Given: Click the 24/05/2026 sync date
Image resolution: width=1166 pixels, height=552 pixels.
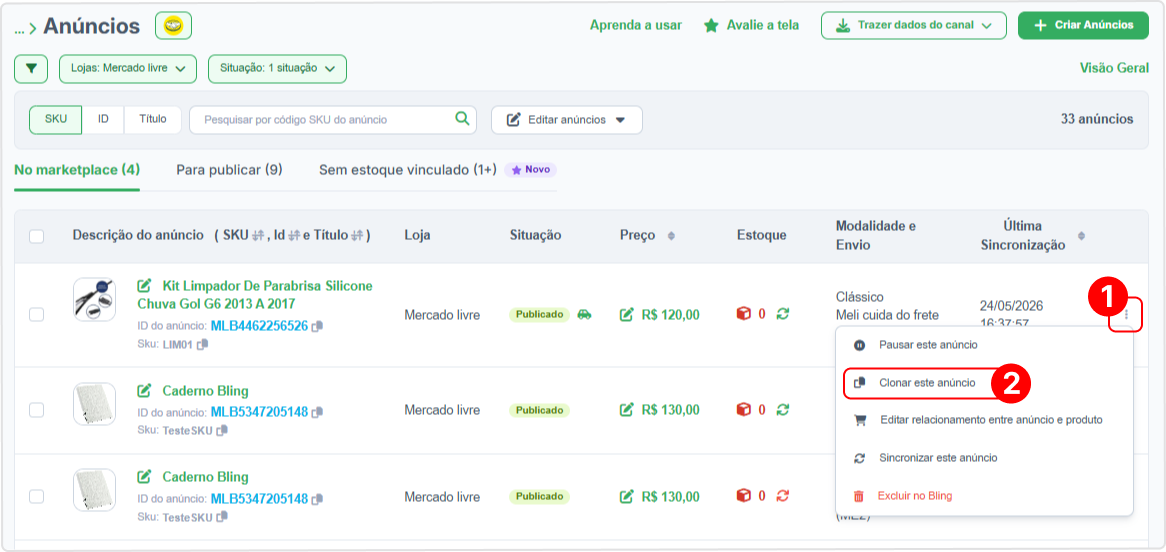Looking at the screenshot, I should click(1011, 306).
